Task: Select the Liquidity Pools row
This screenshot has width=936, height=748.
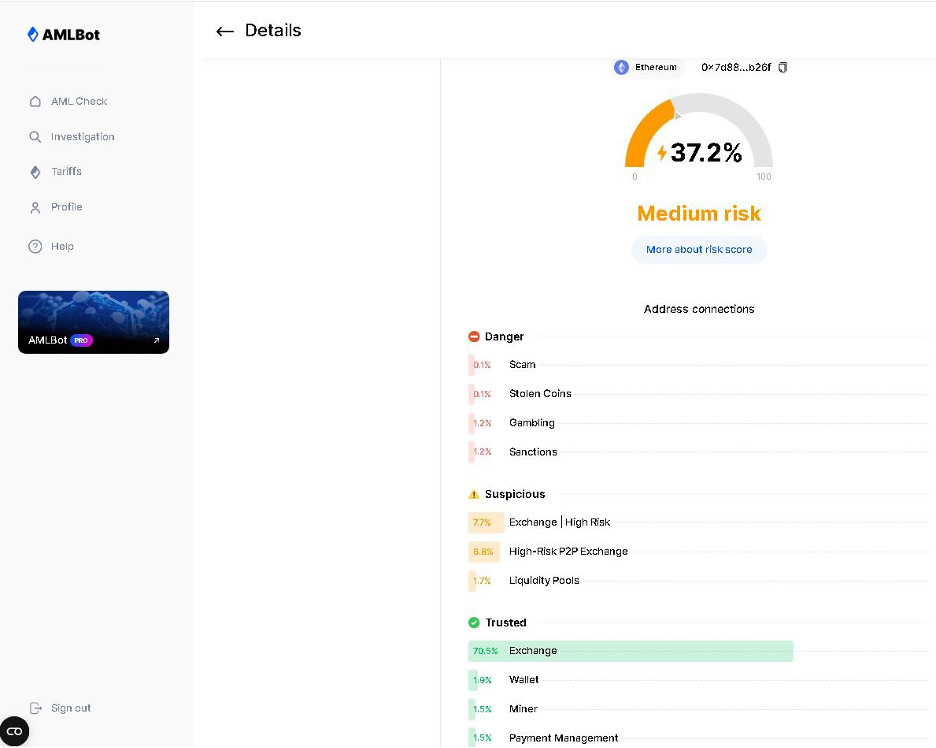Action: click(698, 580)
